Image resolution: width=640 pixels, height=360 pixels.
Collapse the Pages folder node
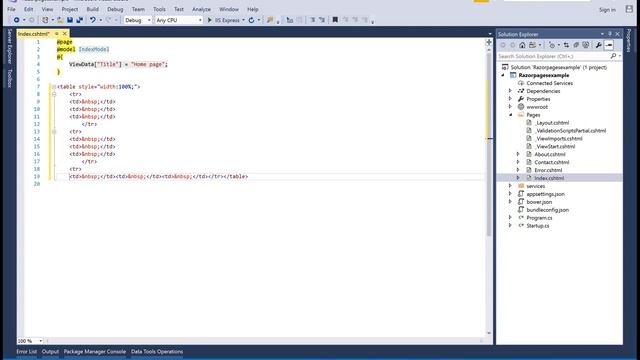510,115
